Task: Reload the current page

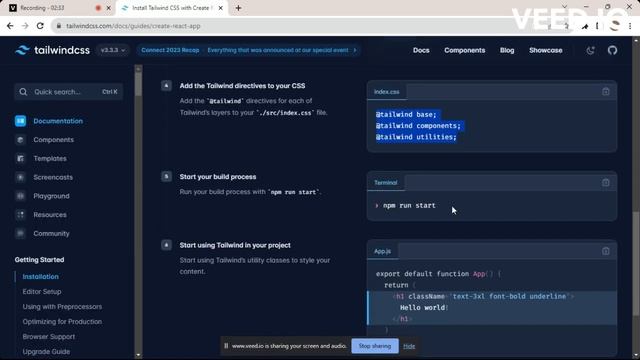Action: point(40,26)
